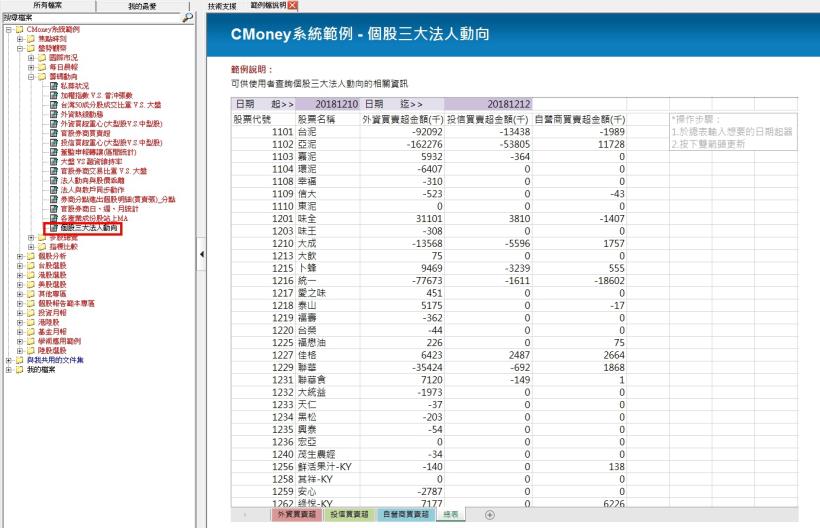The image size is (820, 528).
Task: Click the document icon beside 法人與散戶同步動作
Action: (53, 190)
